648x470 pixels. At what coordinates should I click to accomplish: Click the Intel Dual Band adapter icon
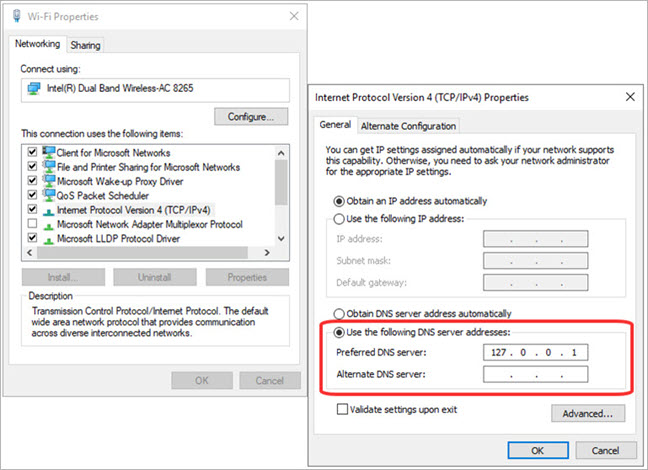click(x=32, y=88)
